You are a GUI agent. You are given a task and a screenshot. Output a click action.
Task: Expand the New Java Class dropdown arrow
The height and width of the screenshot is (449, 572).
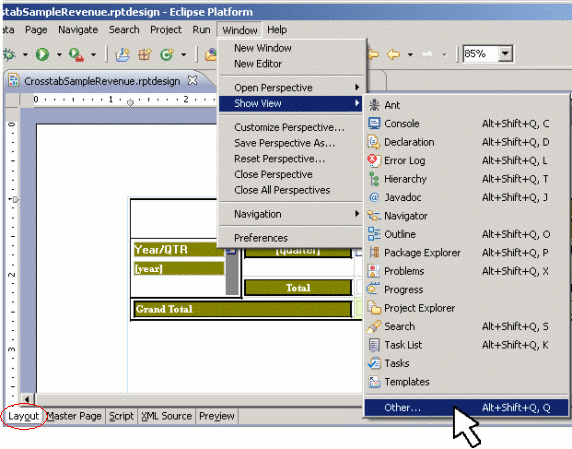[183, 55]
